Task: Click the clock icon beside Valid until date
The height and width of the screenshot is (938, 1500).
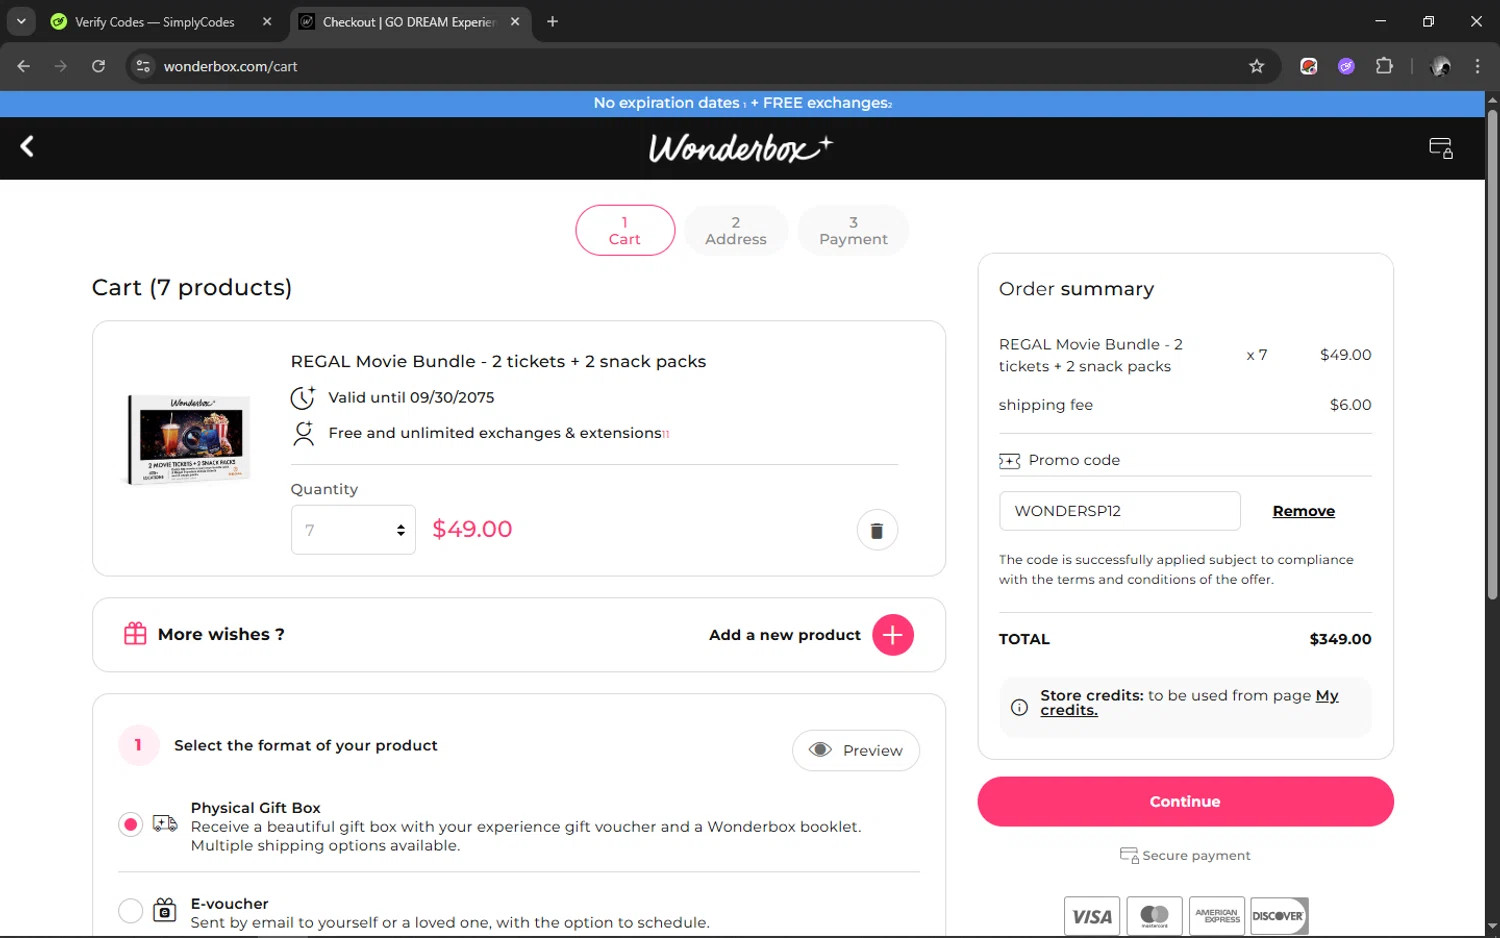Action: pos(303,397)
